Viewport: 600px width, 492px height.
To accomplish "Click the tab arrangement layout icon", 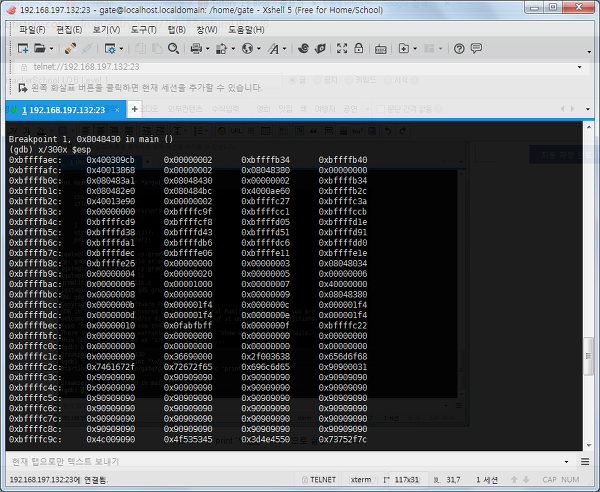I will tap(429, 49).
